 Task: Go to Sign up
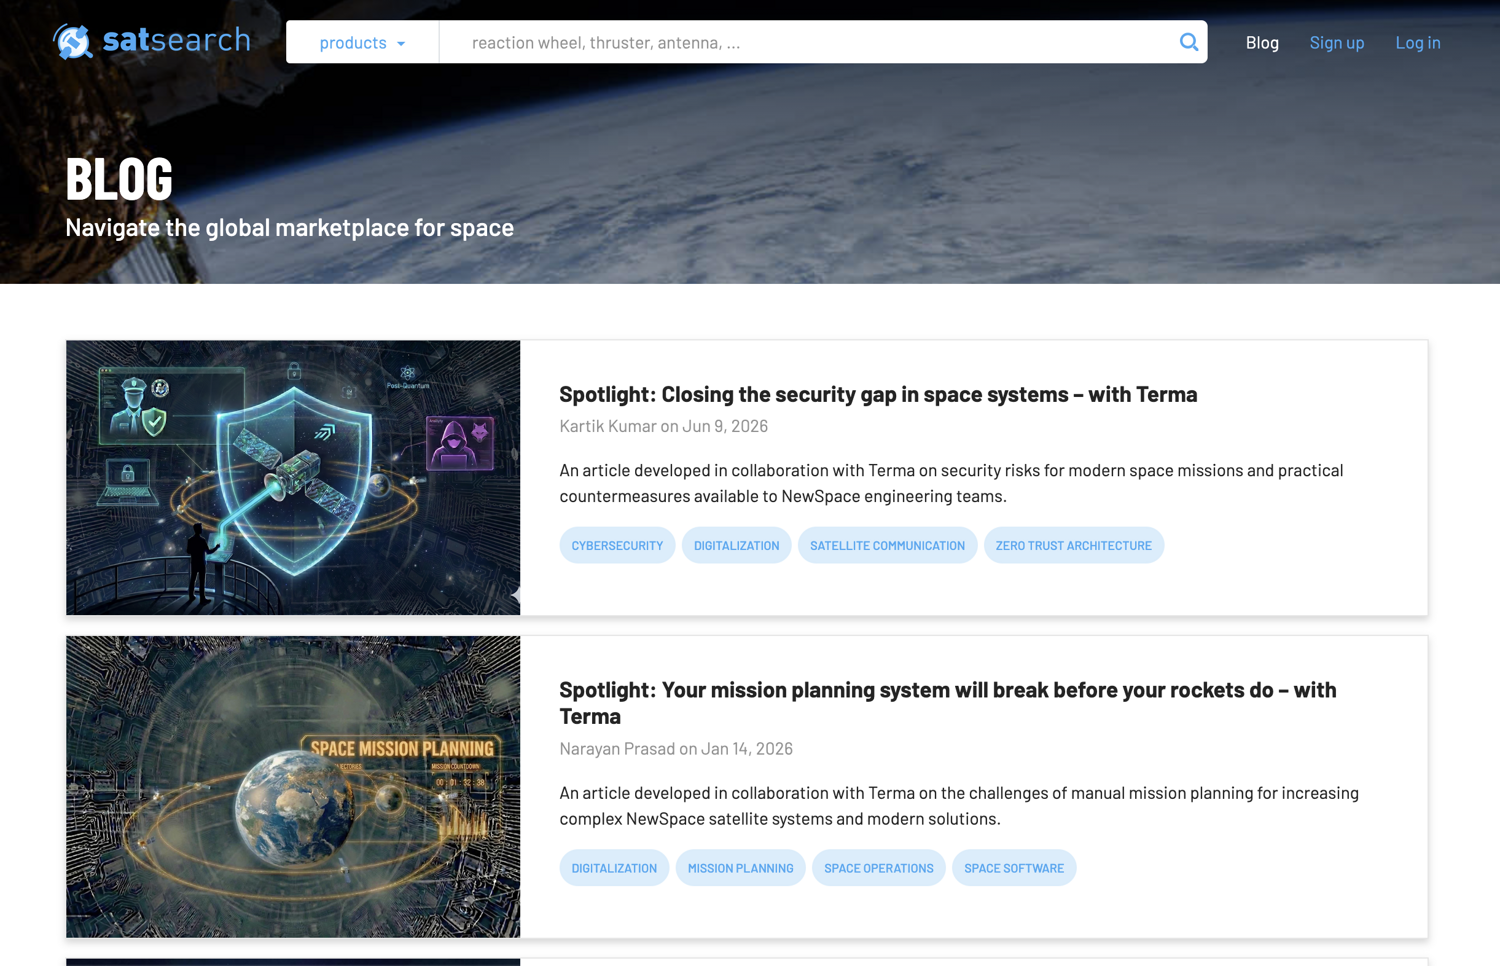tap(1336, 42)
